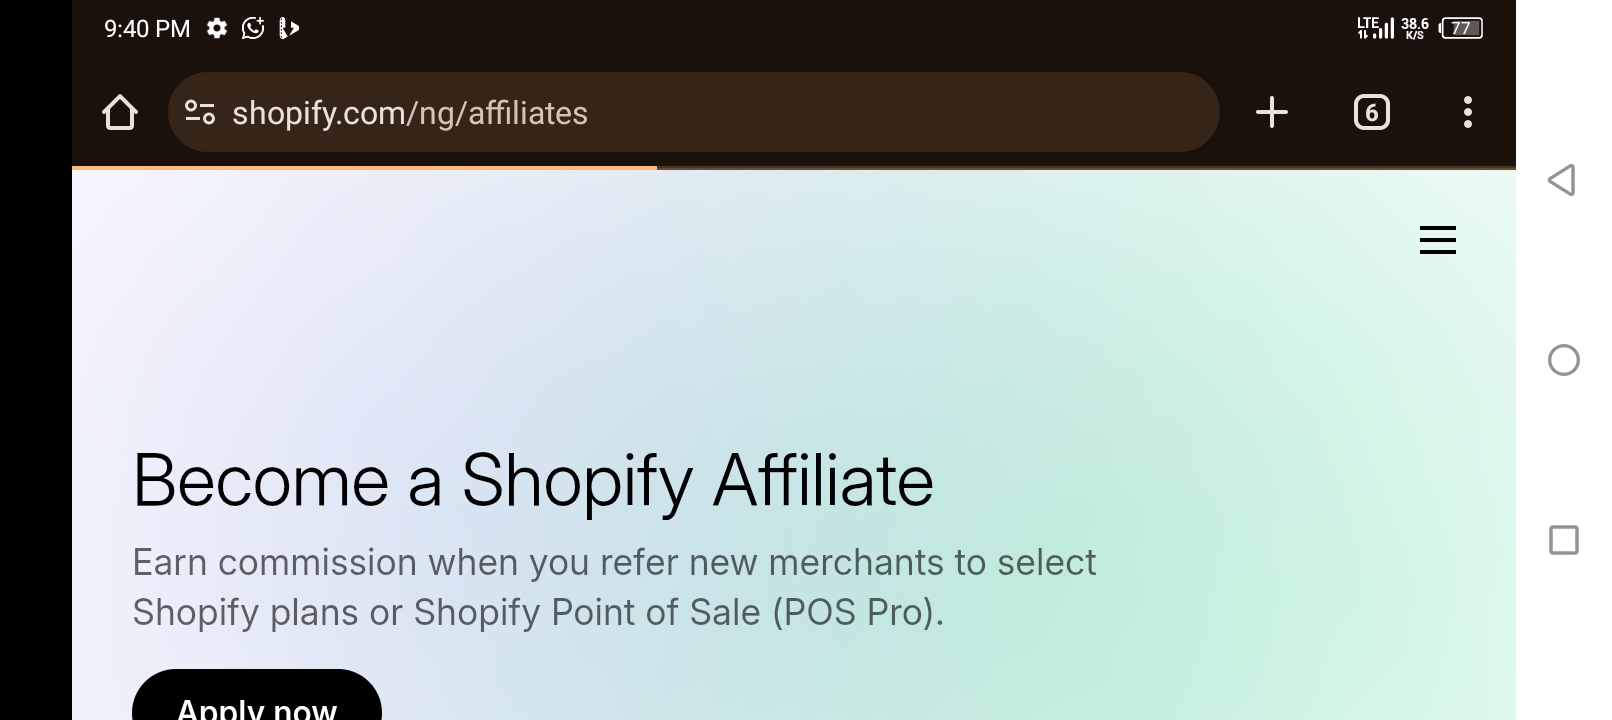This screenshot has width=1612, height=720.
Task: Open the browser three-dot overflow menu
Action: point(1467,112)
